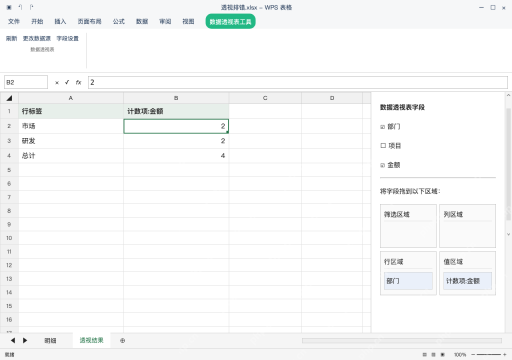
Task: Click the 更改数据源 button
Action: coord(37,38)
